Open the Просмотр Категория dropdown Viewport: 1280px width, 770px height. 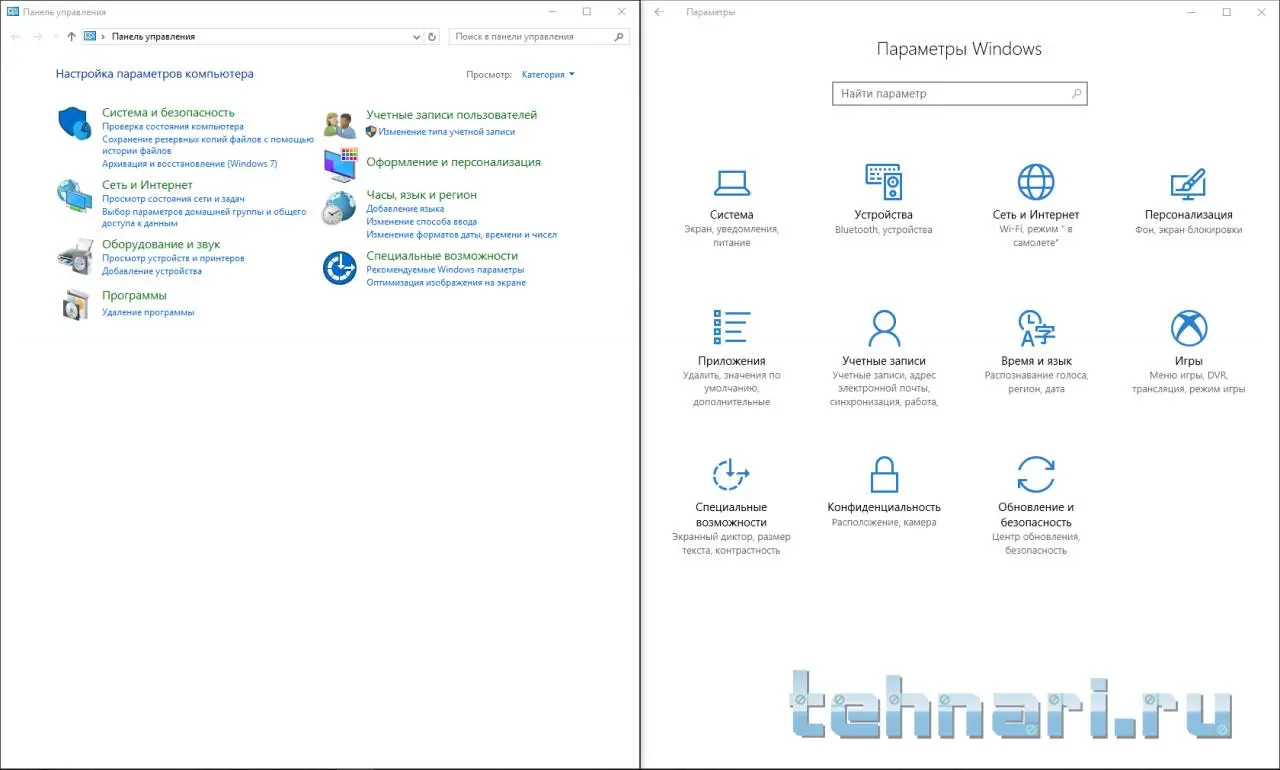548,74
